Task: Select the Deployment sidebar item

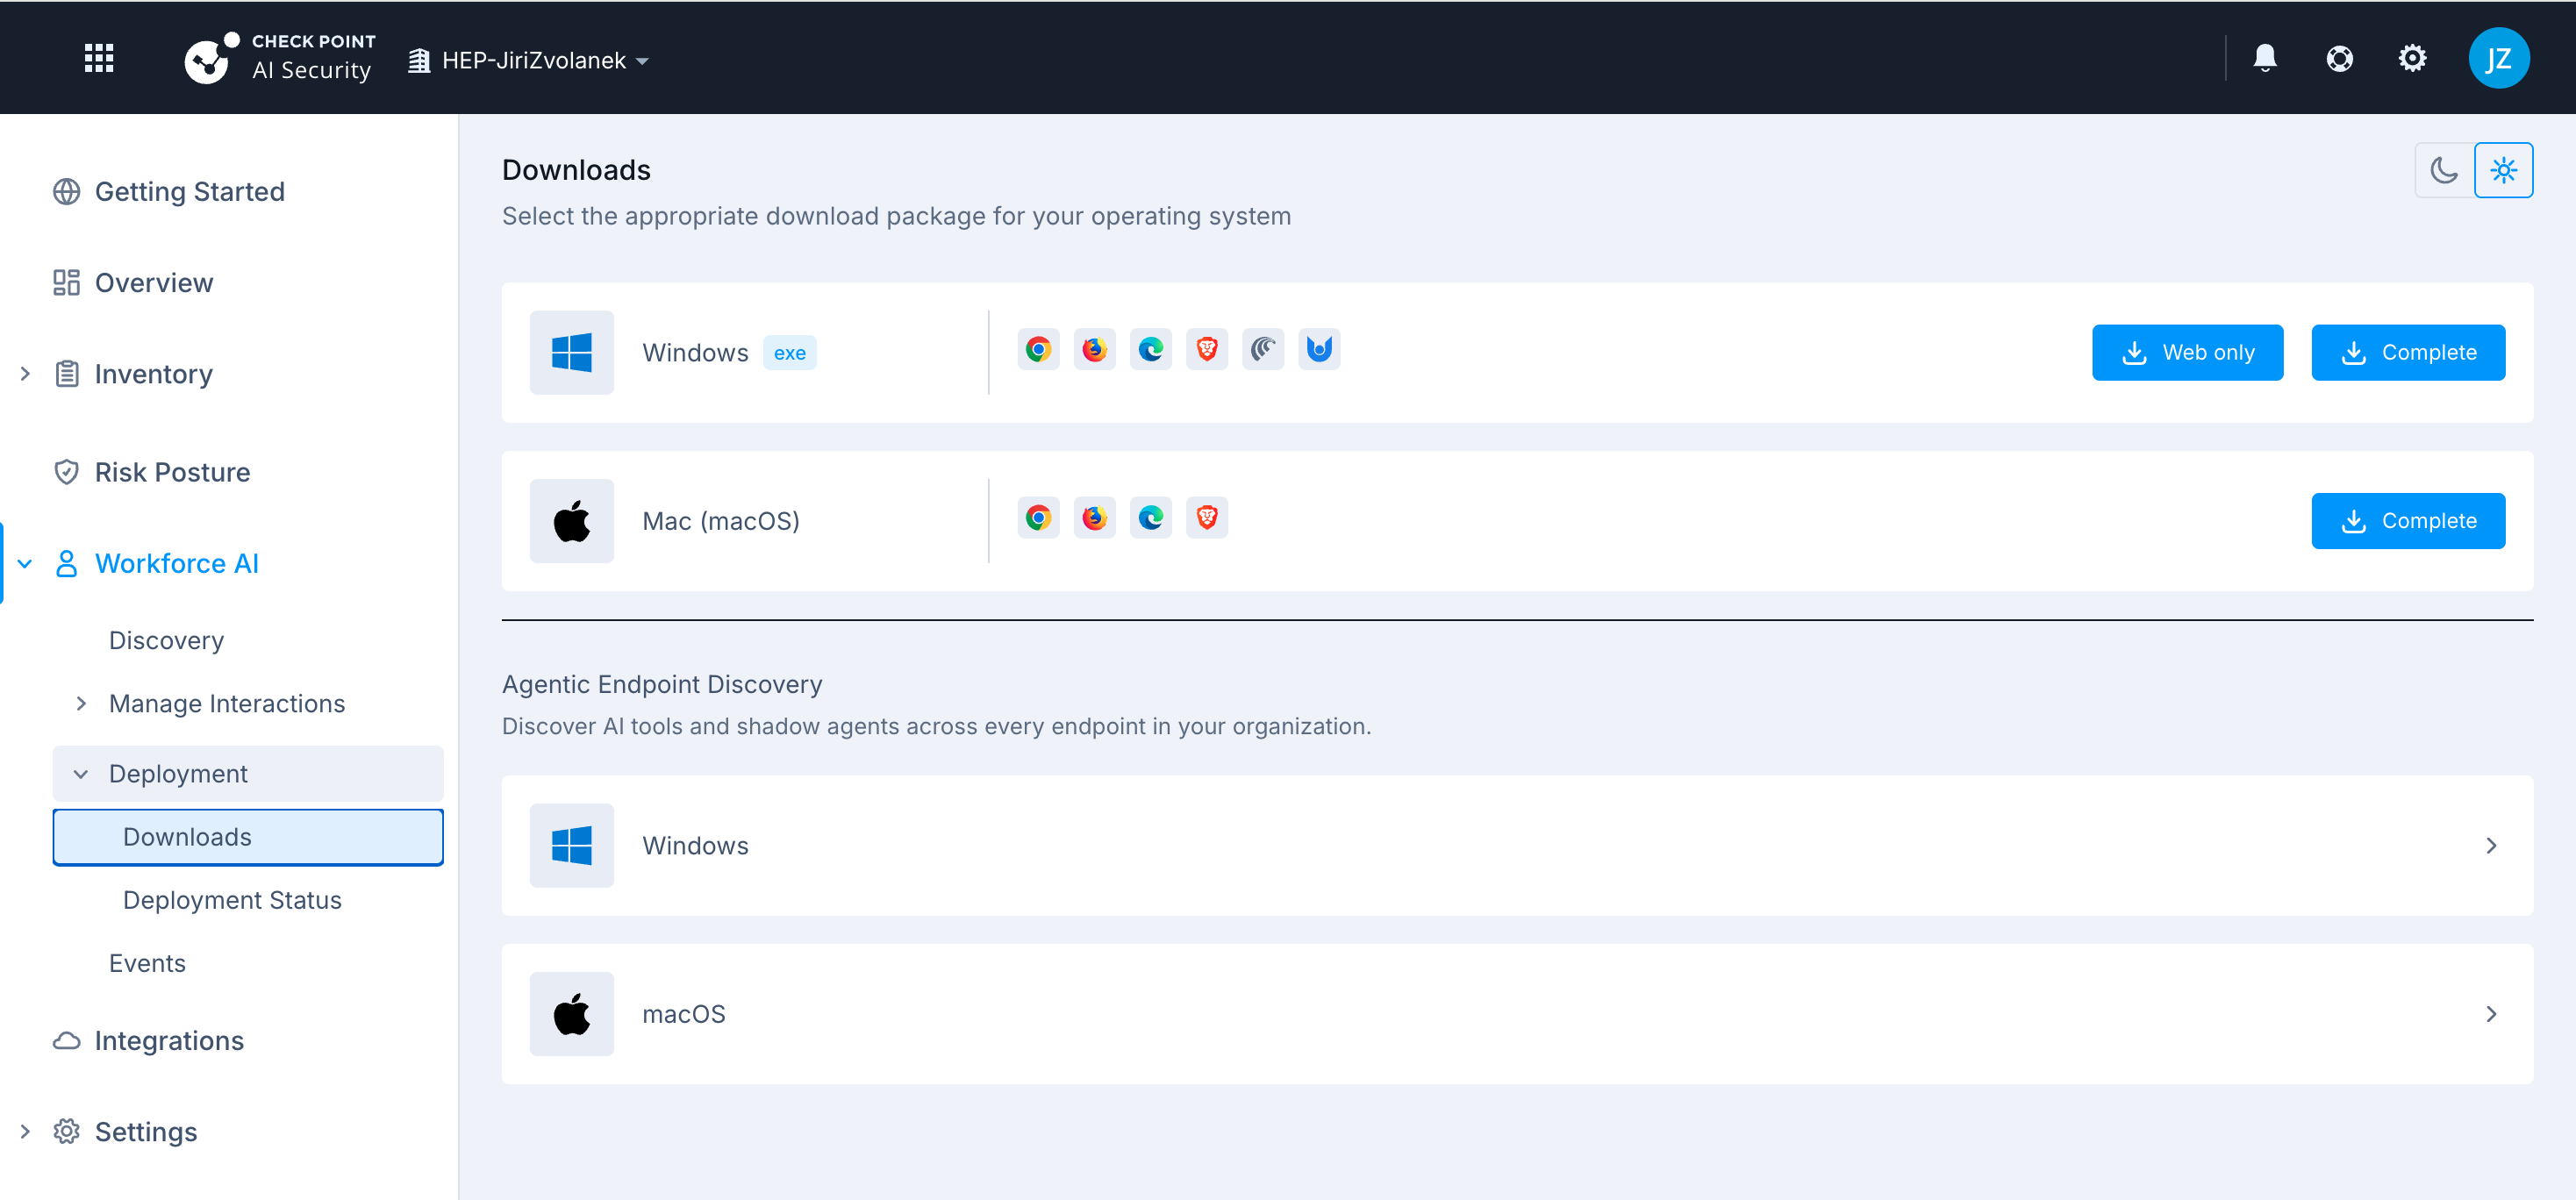Action: [248, 774]
